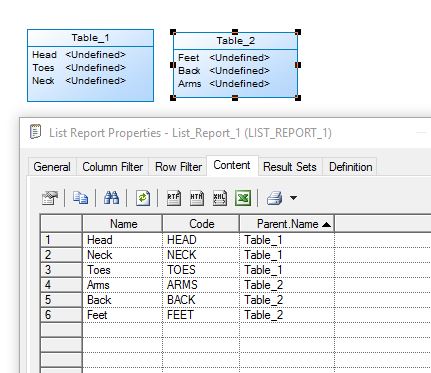Click Table_1 parent cell in Head row
Screen dimensions: 431x373
[287, 240]
